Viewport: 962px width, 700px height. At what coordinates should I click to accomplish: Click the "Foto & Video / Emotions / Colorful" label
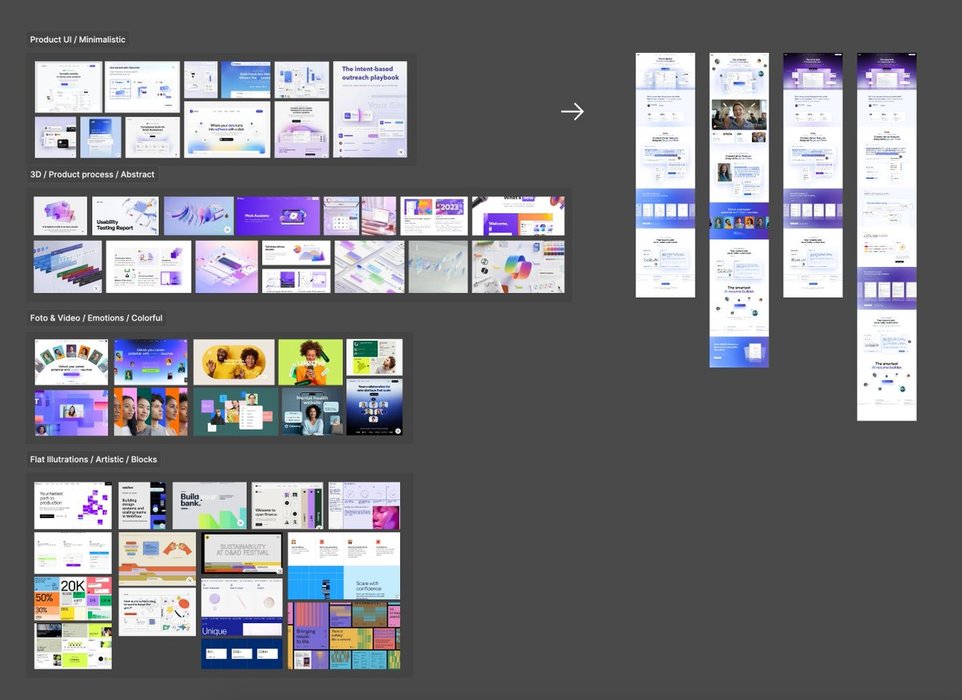(x=96, y=318)
